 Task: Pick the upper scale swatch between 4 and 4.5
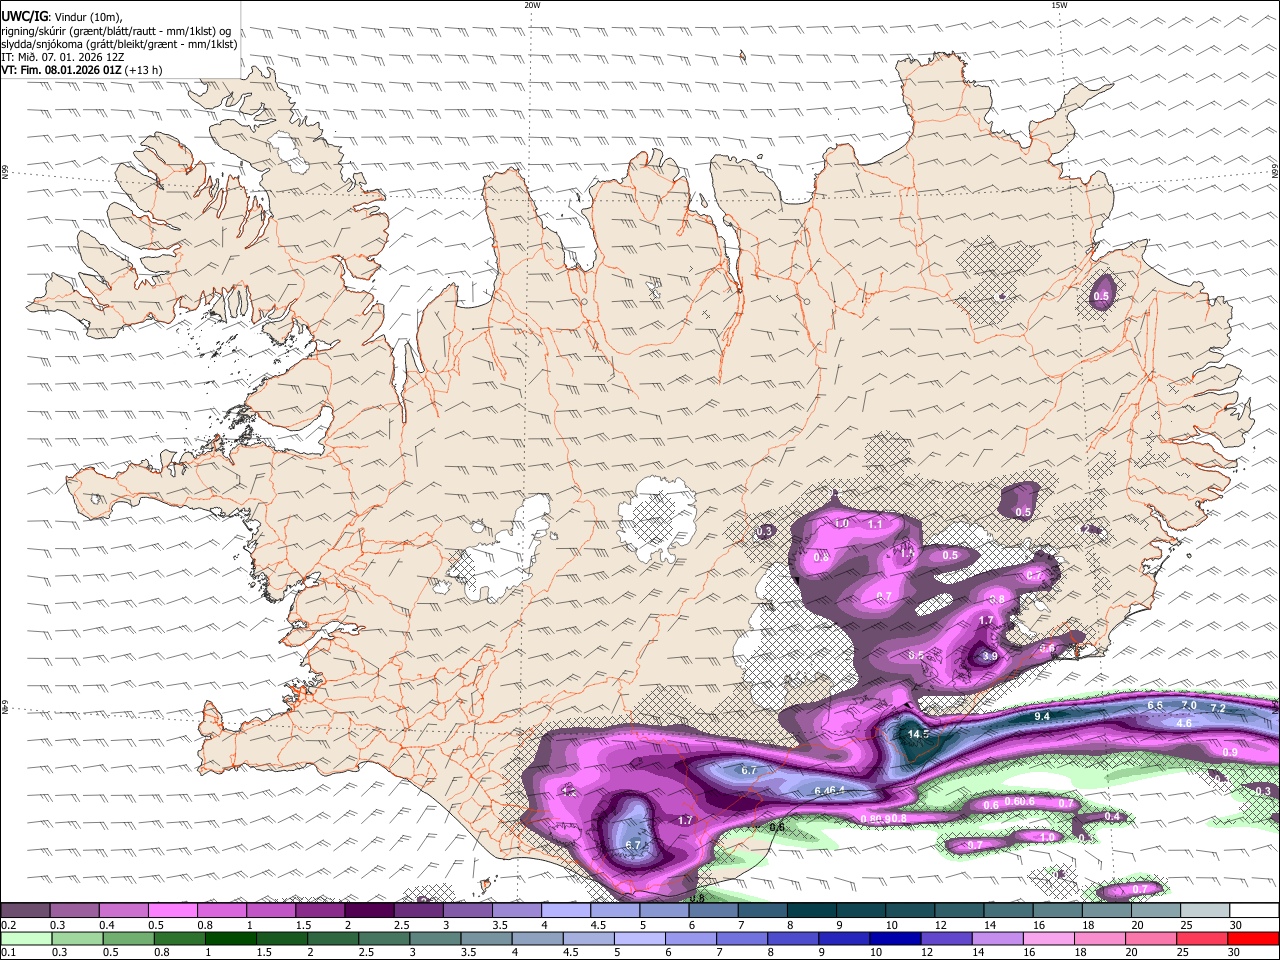click(x=565, y=911)
